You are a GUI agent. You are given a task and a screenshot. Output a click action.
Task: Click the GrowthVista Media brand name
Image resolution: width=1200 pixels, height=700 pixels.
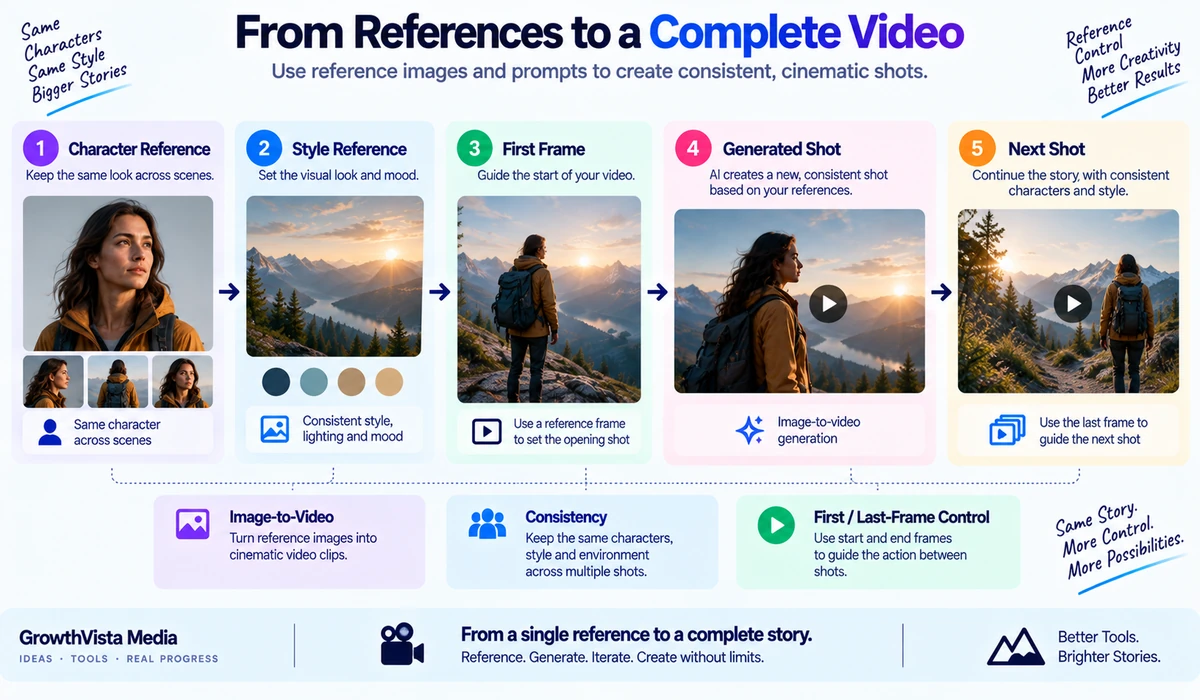(98, 637)
